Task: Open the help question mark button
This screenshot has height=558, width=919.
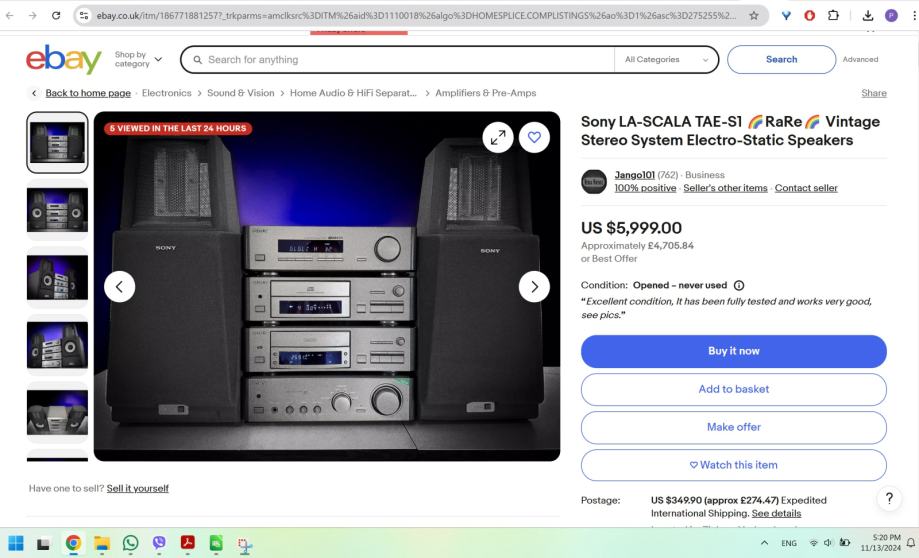Action: [x=889, y=498]
